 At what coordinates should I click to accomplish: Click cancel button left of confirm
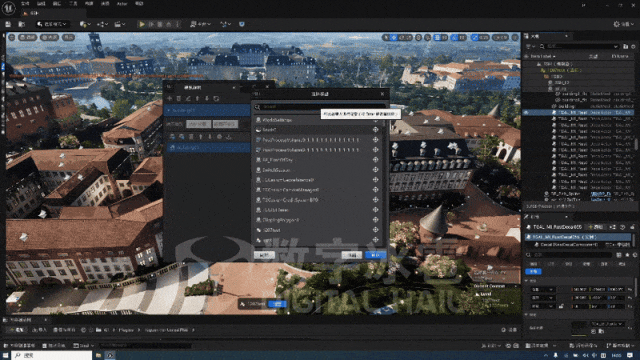352,255
